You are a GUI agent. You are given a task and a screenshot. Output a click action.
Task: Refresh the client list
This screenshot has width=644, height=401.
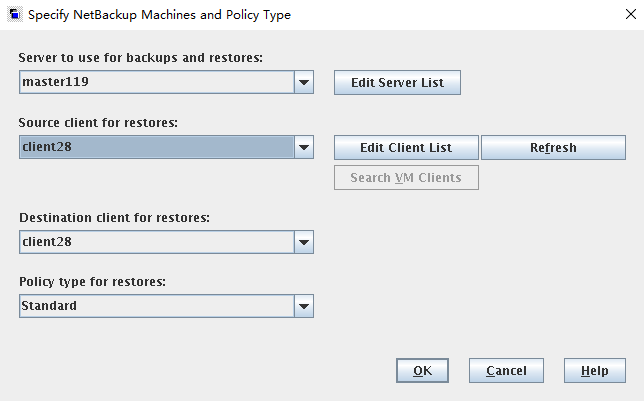tap(553, 148)
